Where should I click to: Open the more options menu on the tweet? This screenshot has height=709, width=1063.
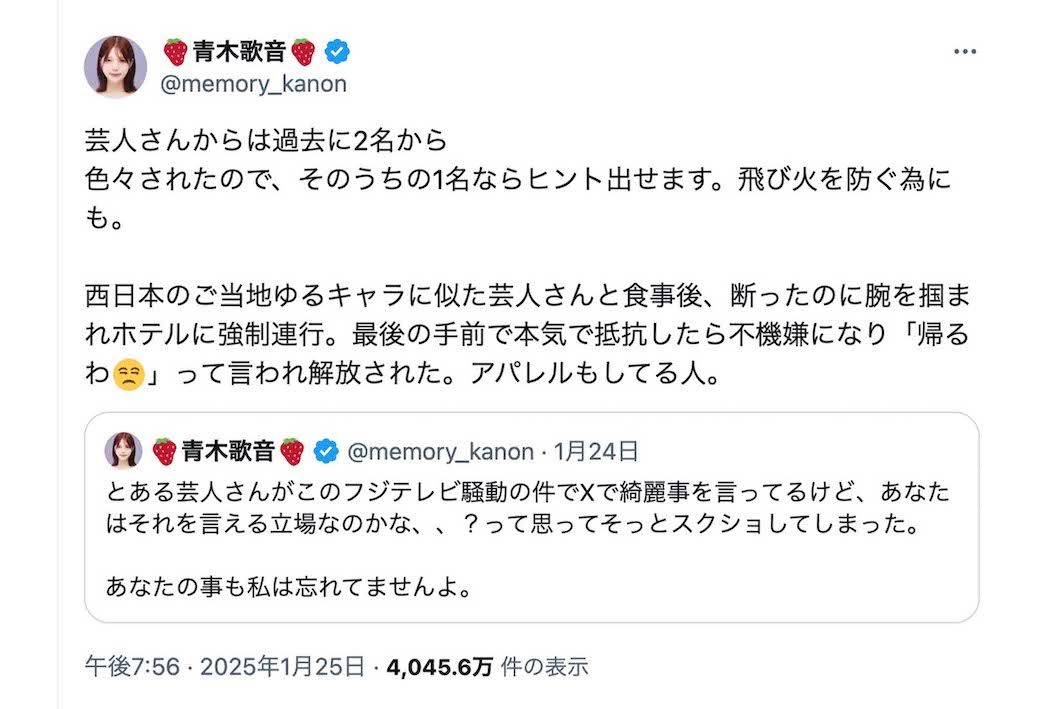(965, 49)
